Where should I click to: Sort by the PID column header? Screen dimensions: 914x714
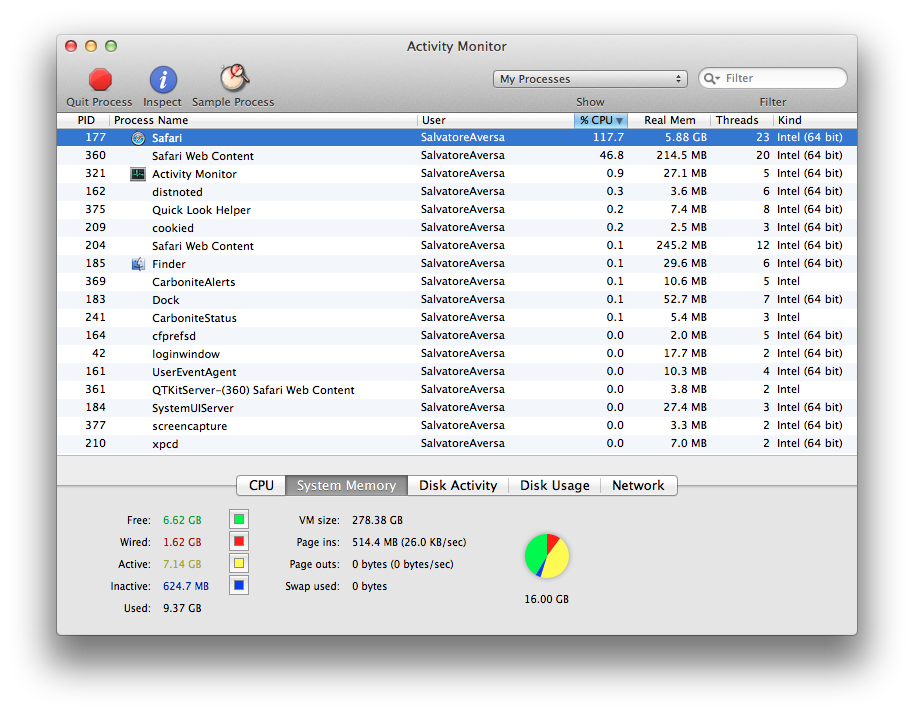pos(86,120)
